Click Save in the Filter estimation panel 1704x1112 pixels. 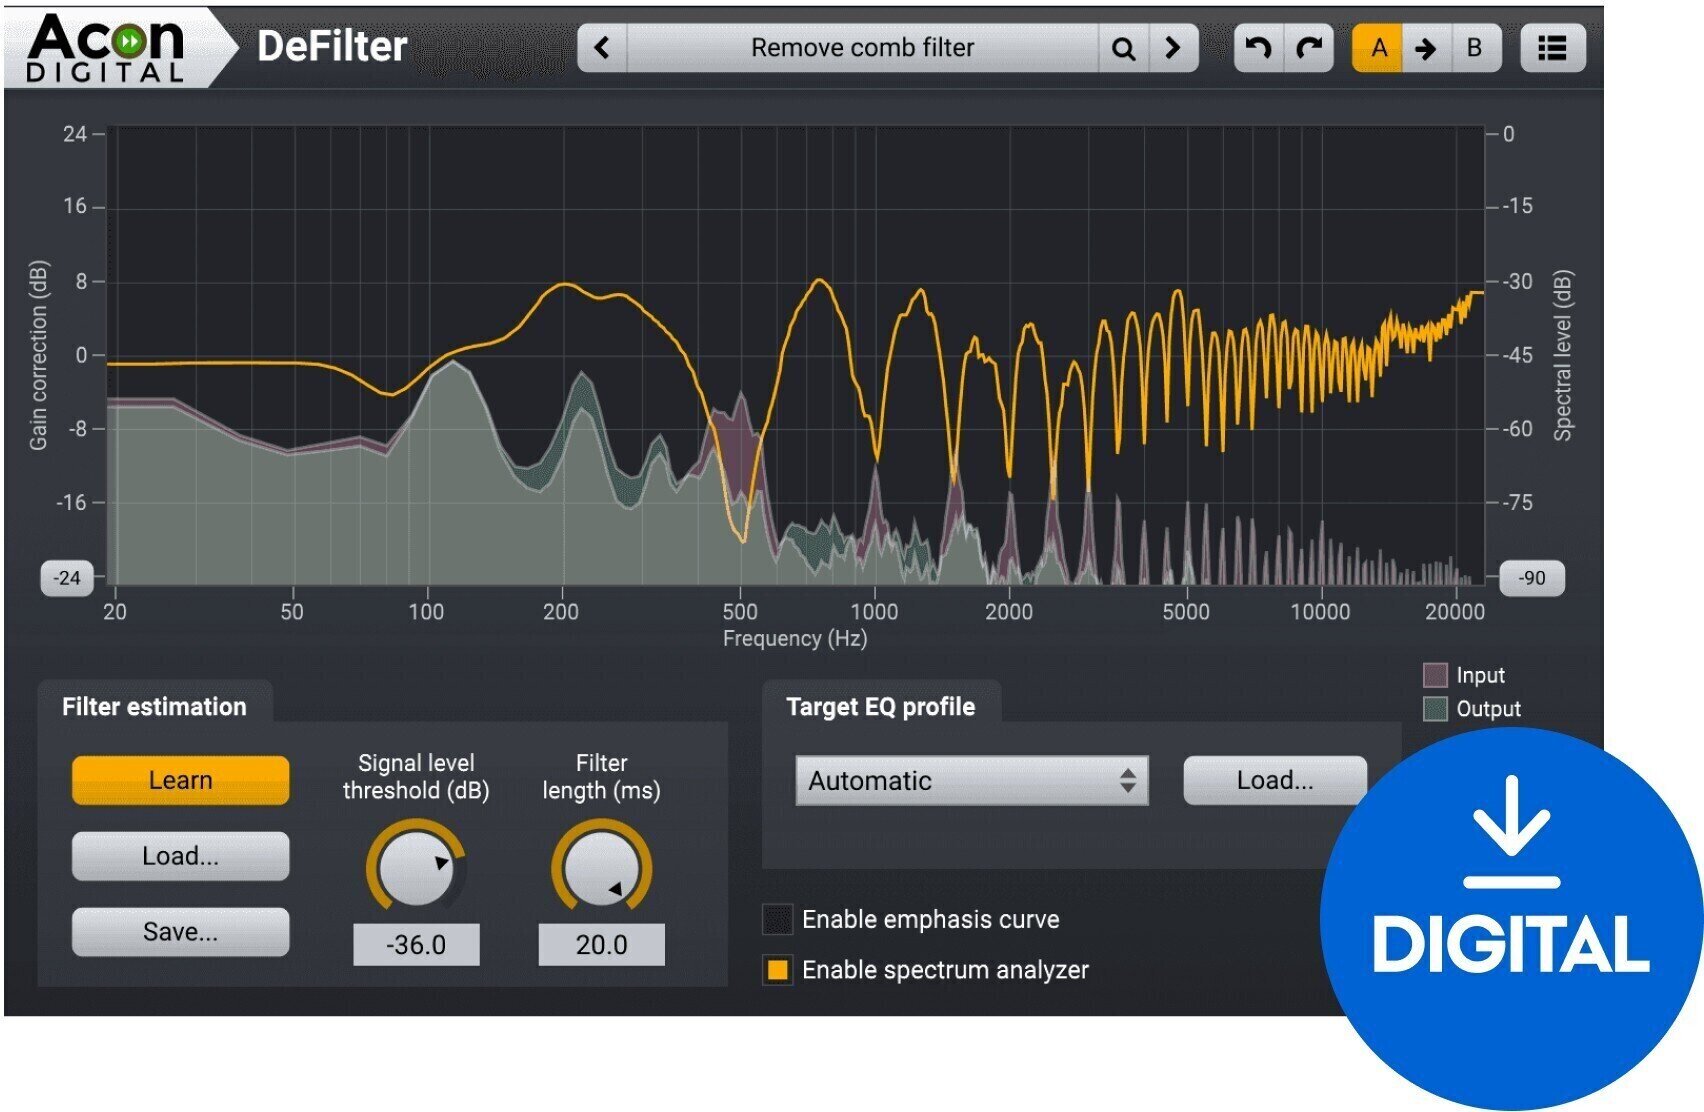180,931
